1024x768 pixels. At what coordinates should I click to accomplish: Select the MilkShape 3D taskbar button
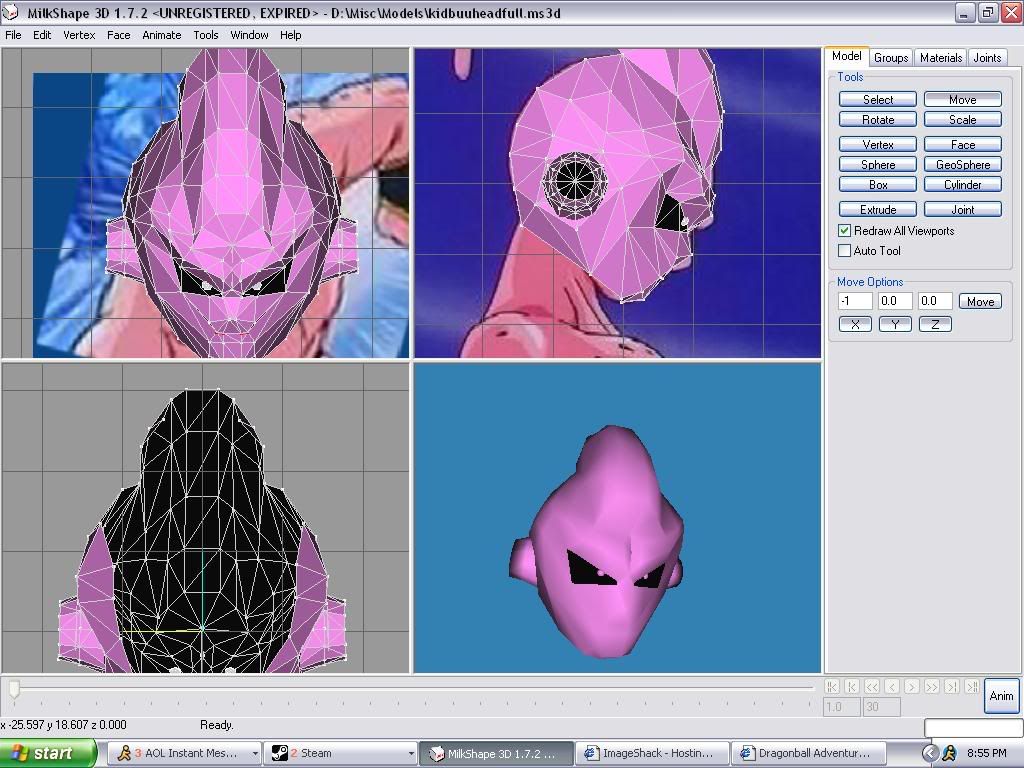coord(496,753)
